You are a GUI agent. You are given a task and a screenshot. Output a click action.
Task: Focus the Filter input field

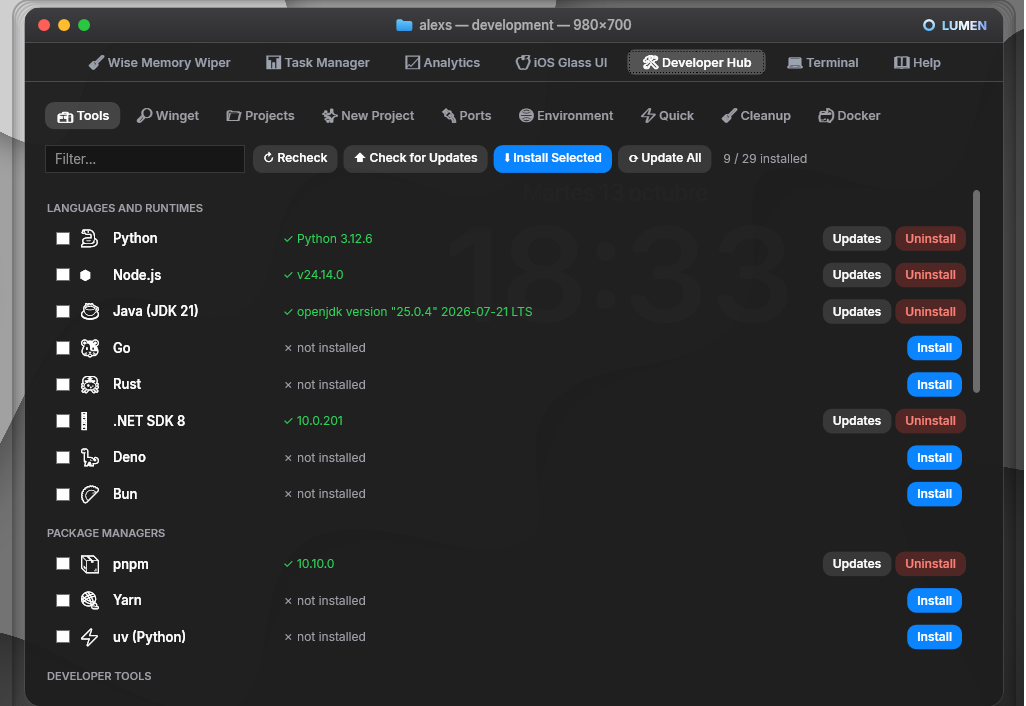click(145, 159)
